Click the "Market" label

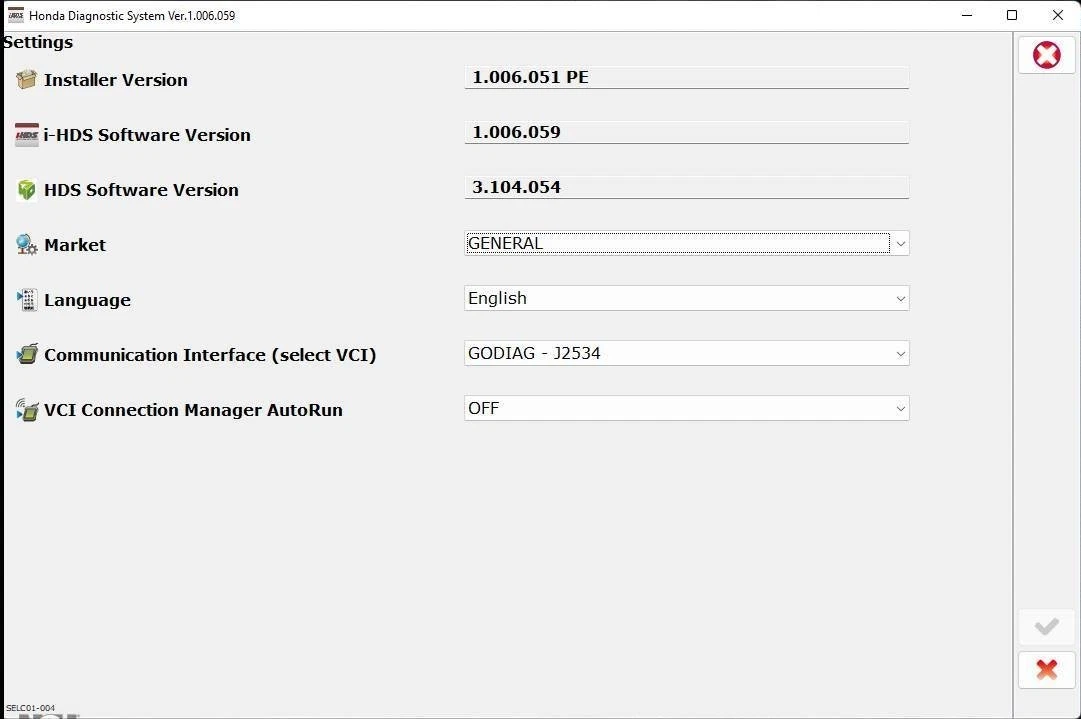[75, 245]
